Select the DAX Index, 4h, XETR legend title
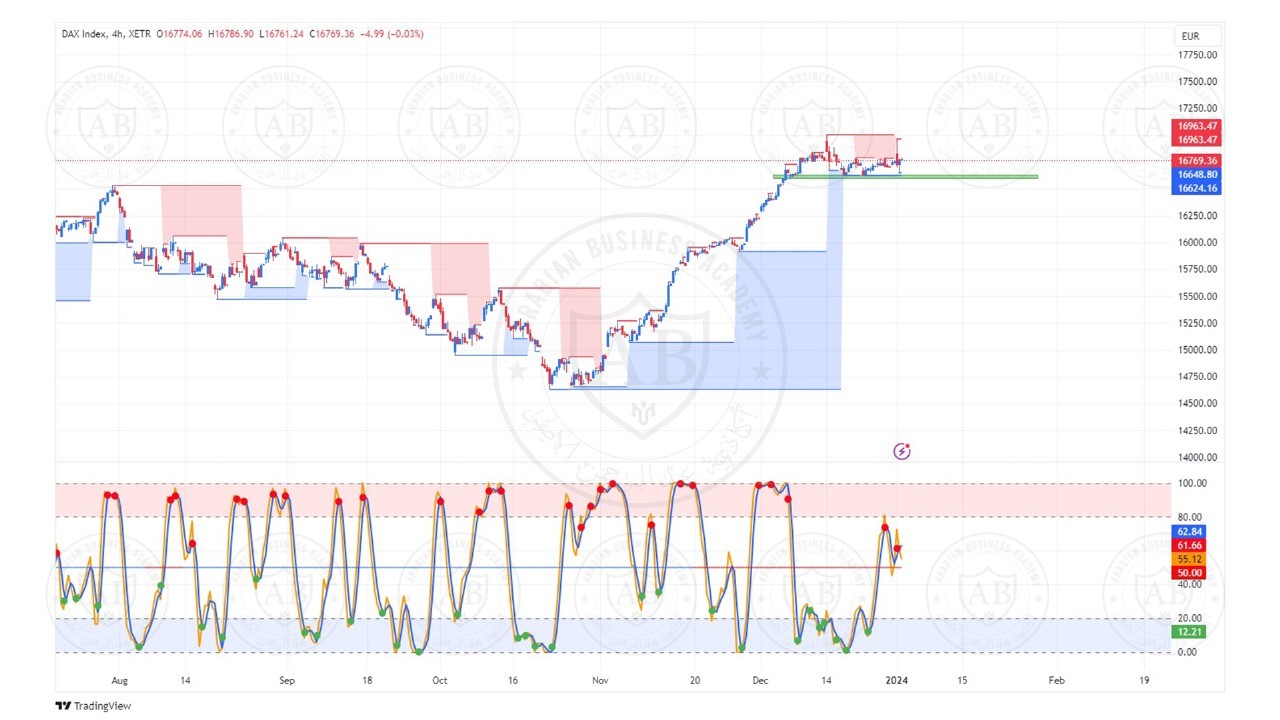 point(107,34)
